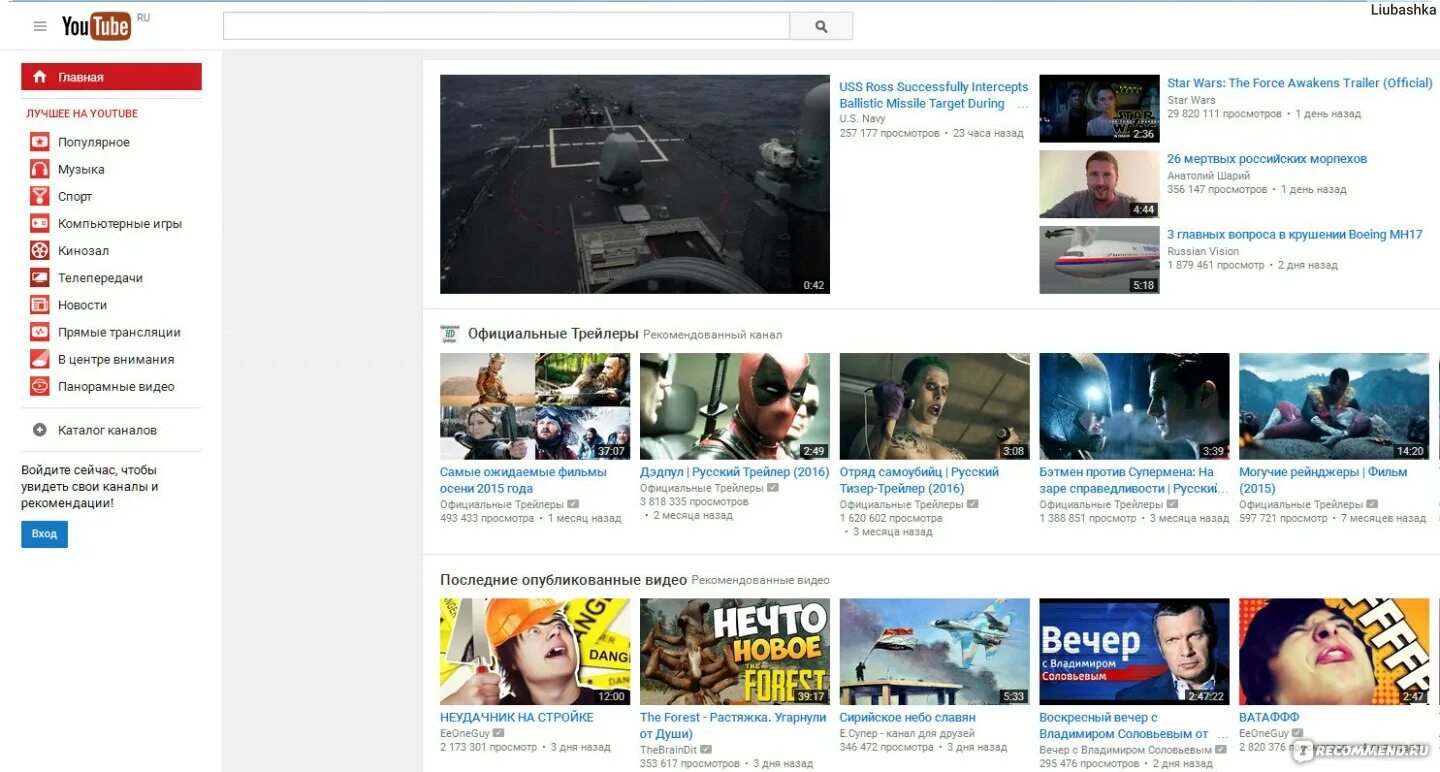The image size is (1440, 772).
Task: Open 3 главных вопроса в крушении Boeing title
Action: click(1295, 235)
